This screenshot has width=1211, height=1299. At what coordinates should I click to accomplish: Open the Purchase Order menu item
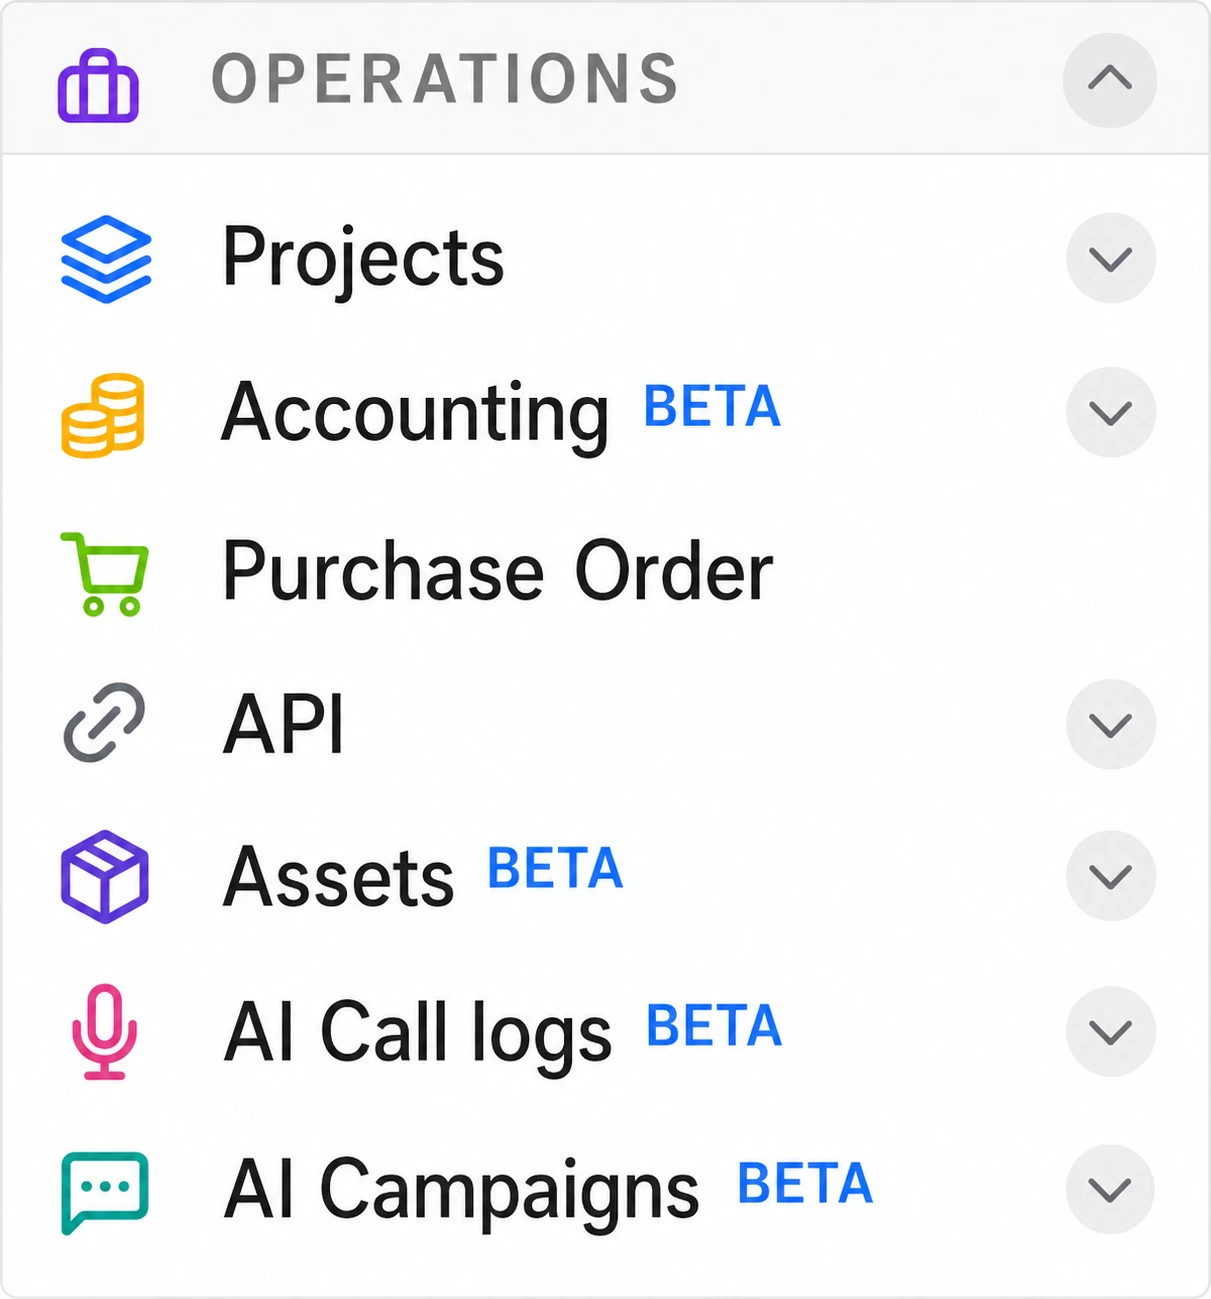point(497,572)
